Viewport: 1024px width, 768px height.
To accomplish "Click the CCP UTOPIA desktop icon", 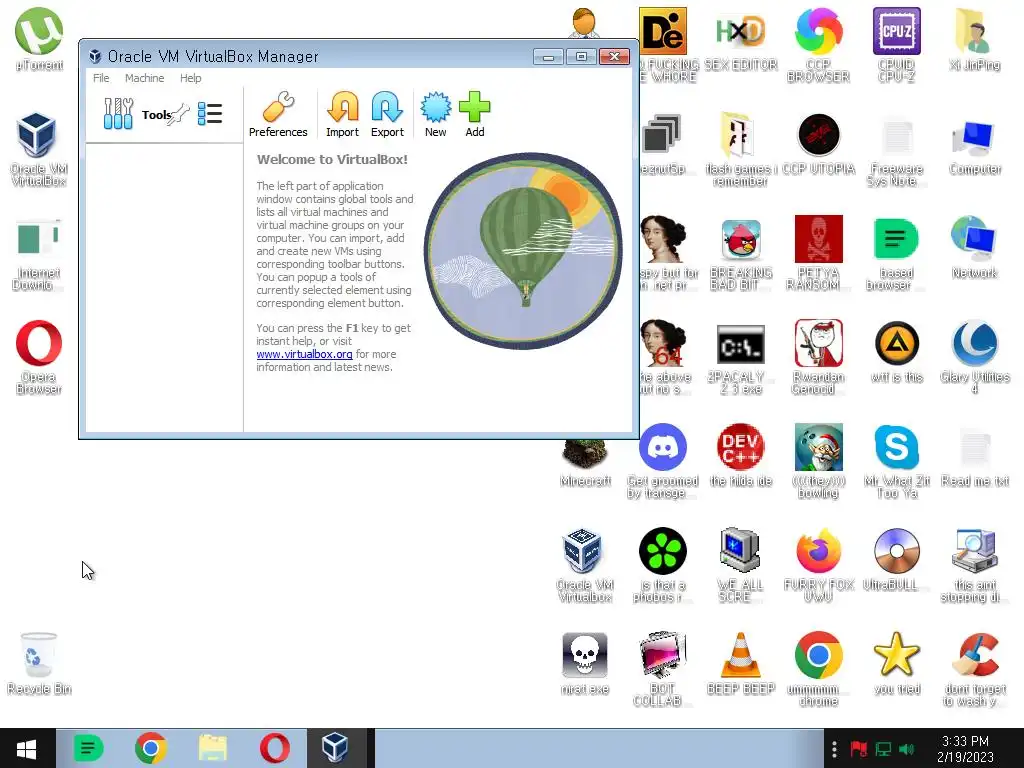I will coord(818,144).
